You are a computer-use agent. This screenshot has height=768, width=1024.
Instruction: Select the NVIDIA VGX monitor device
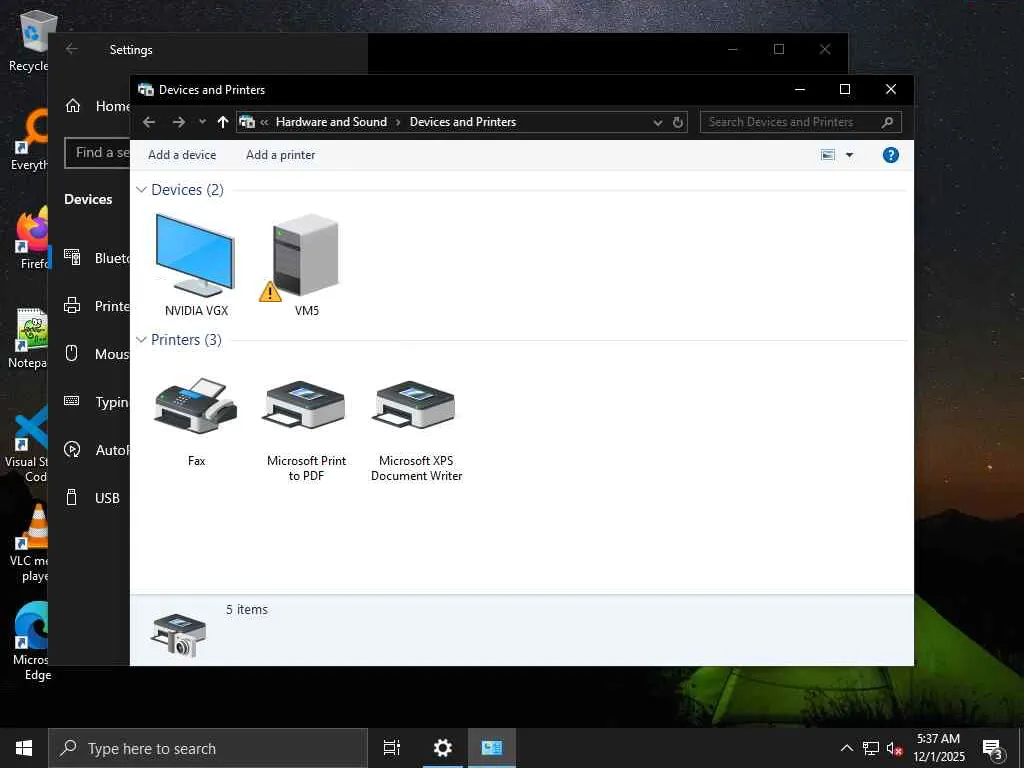click(196, 264)
